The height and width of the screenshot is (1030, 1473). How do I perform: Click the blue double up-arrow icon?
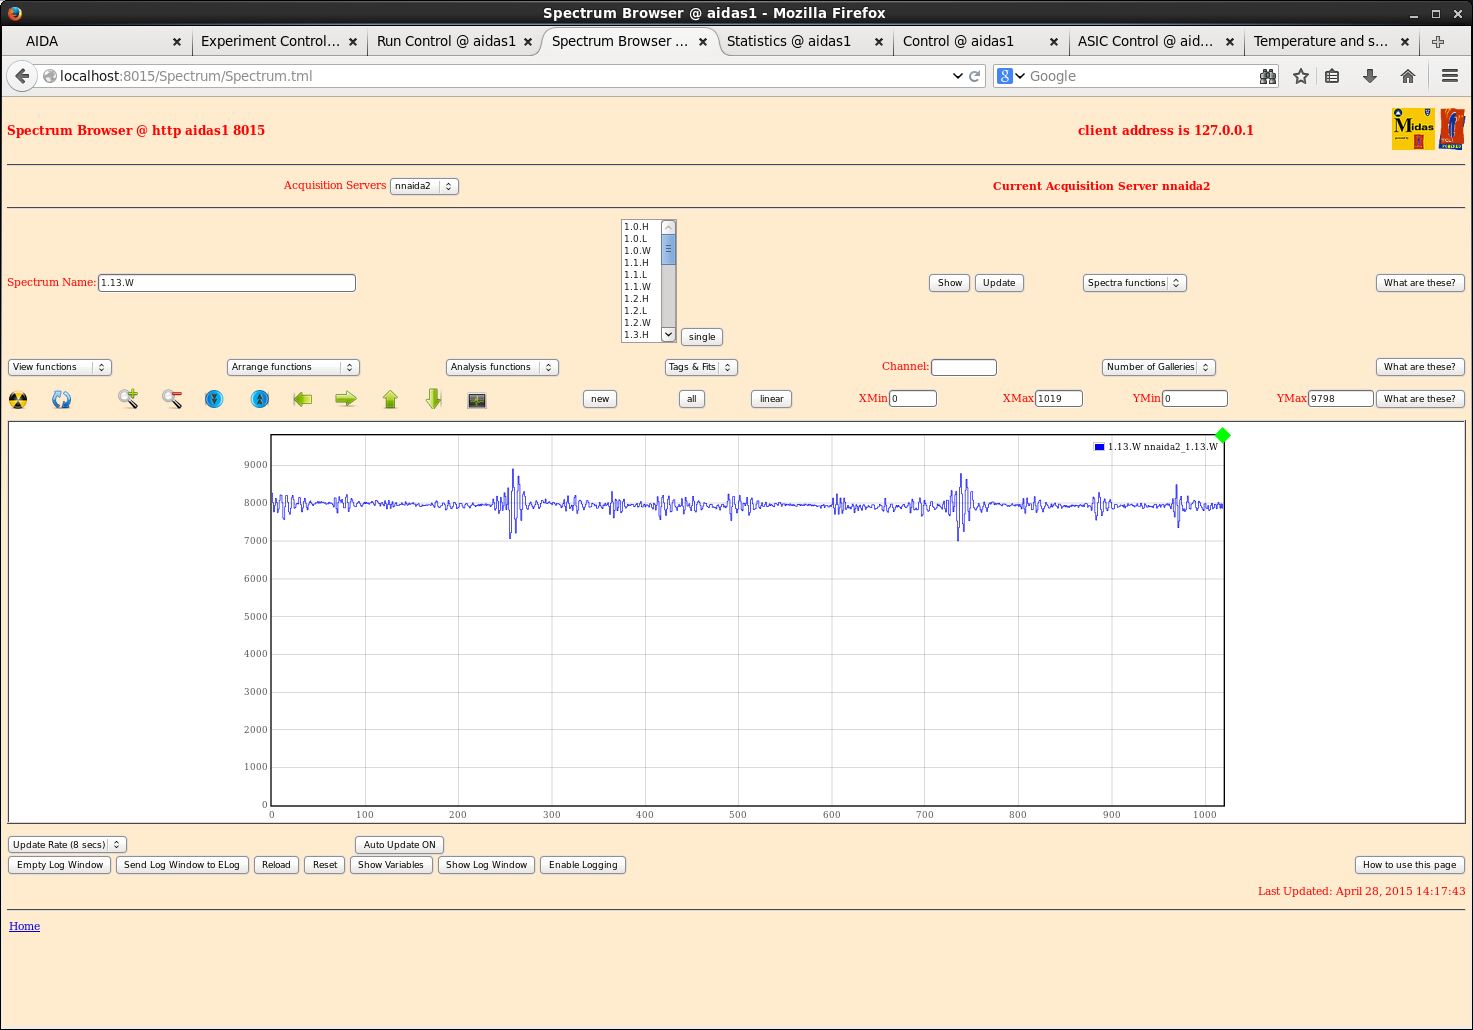260,399
